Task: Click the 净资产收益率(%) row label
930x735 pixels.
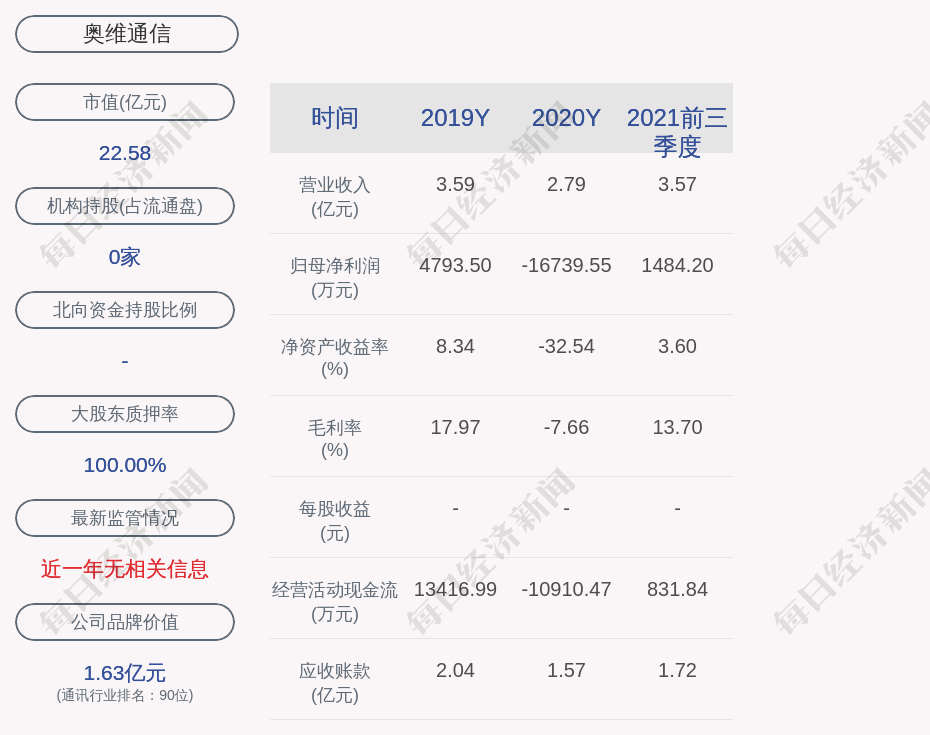Action: tap(335, 358)
